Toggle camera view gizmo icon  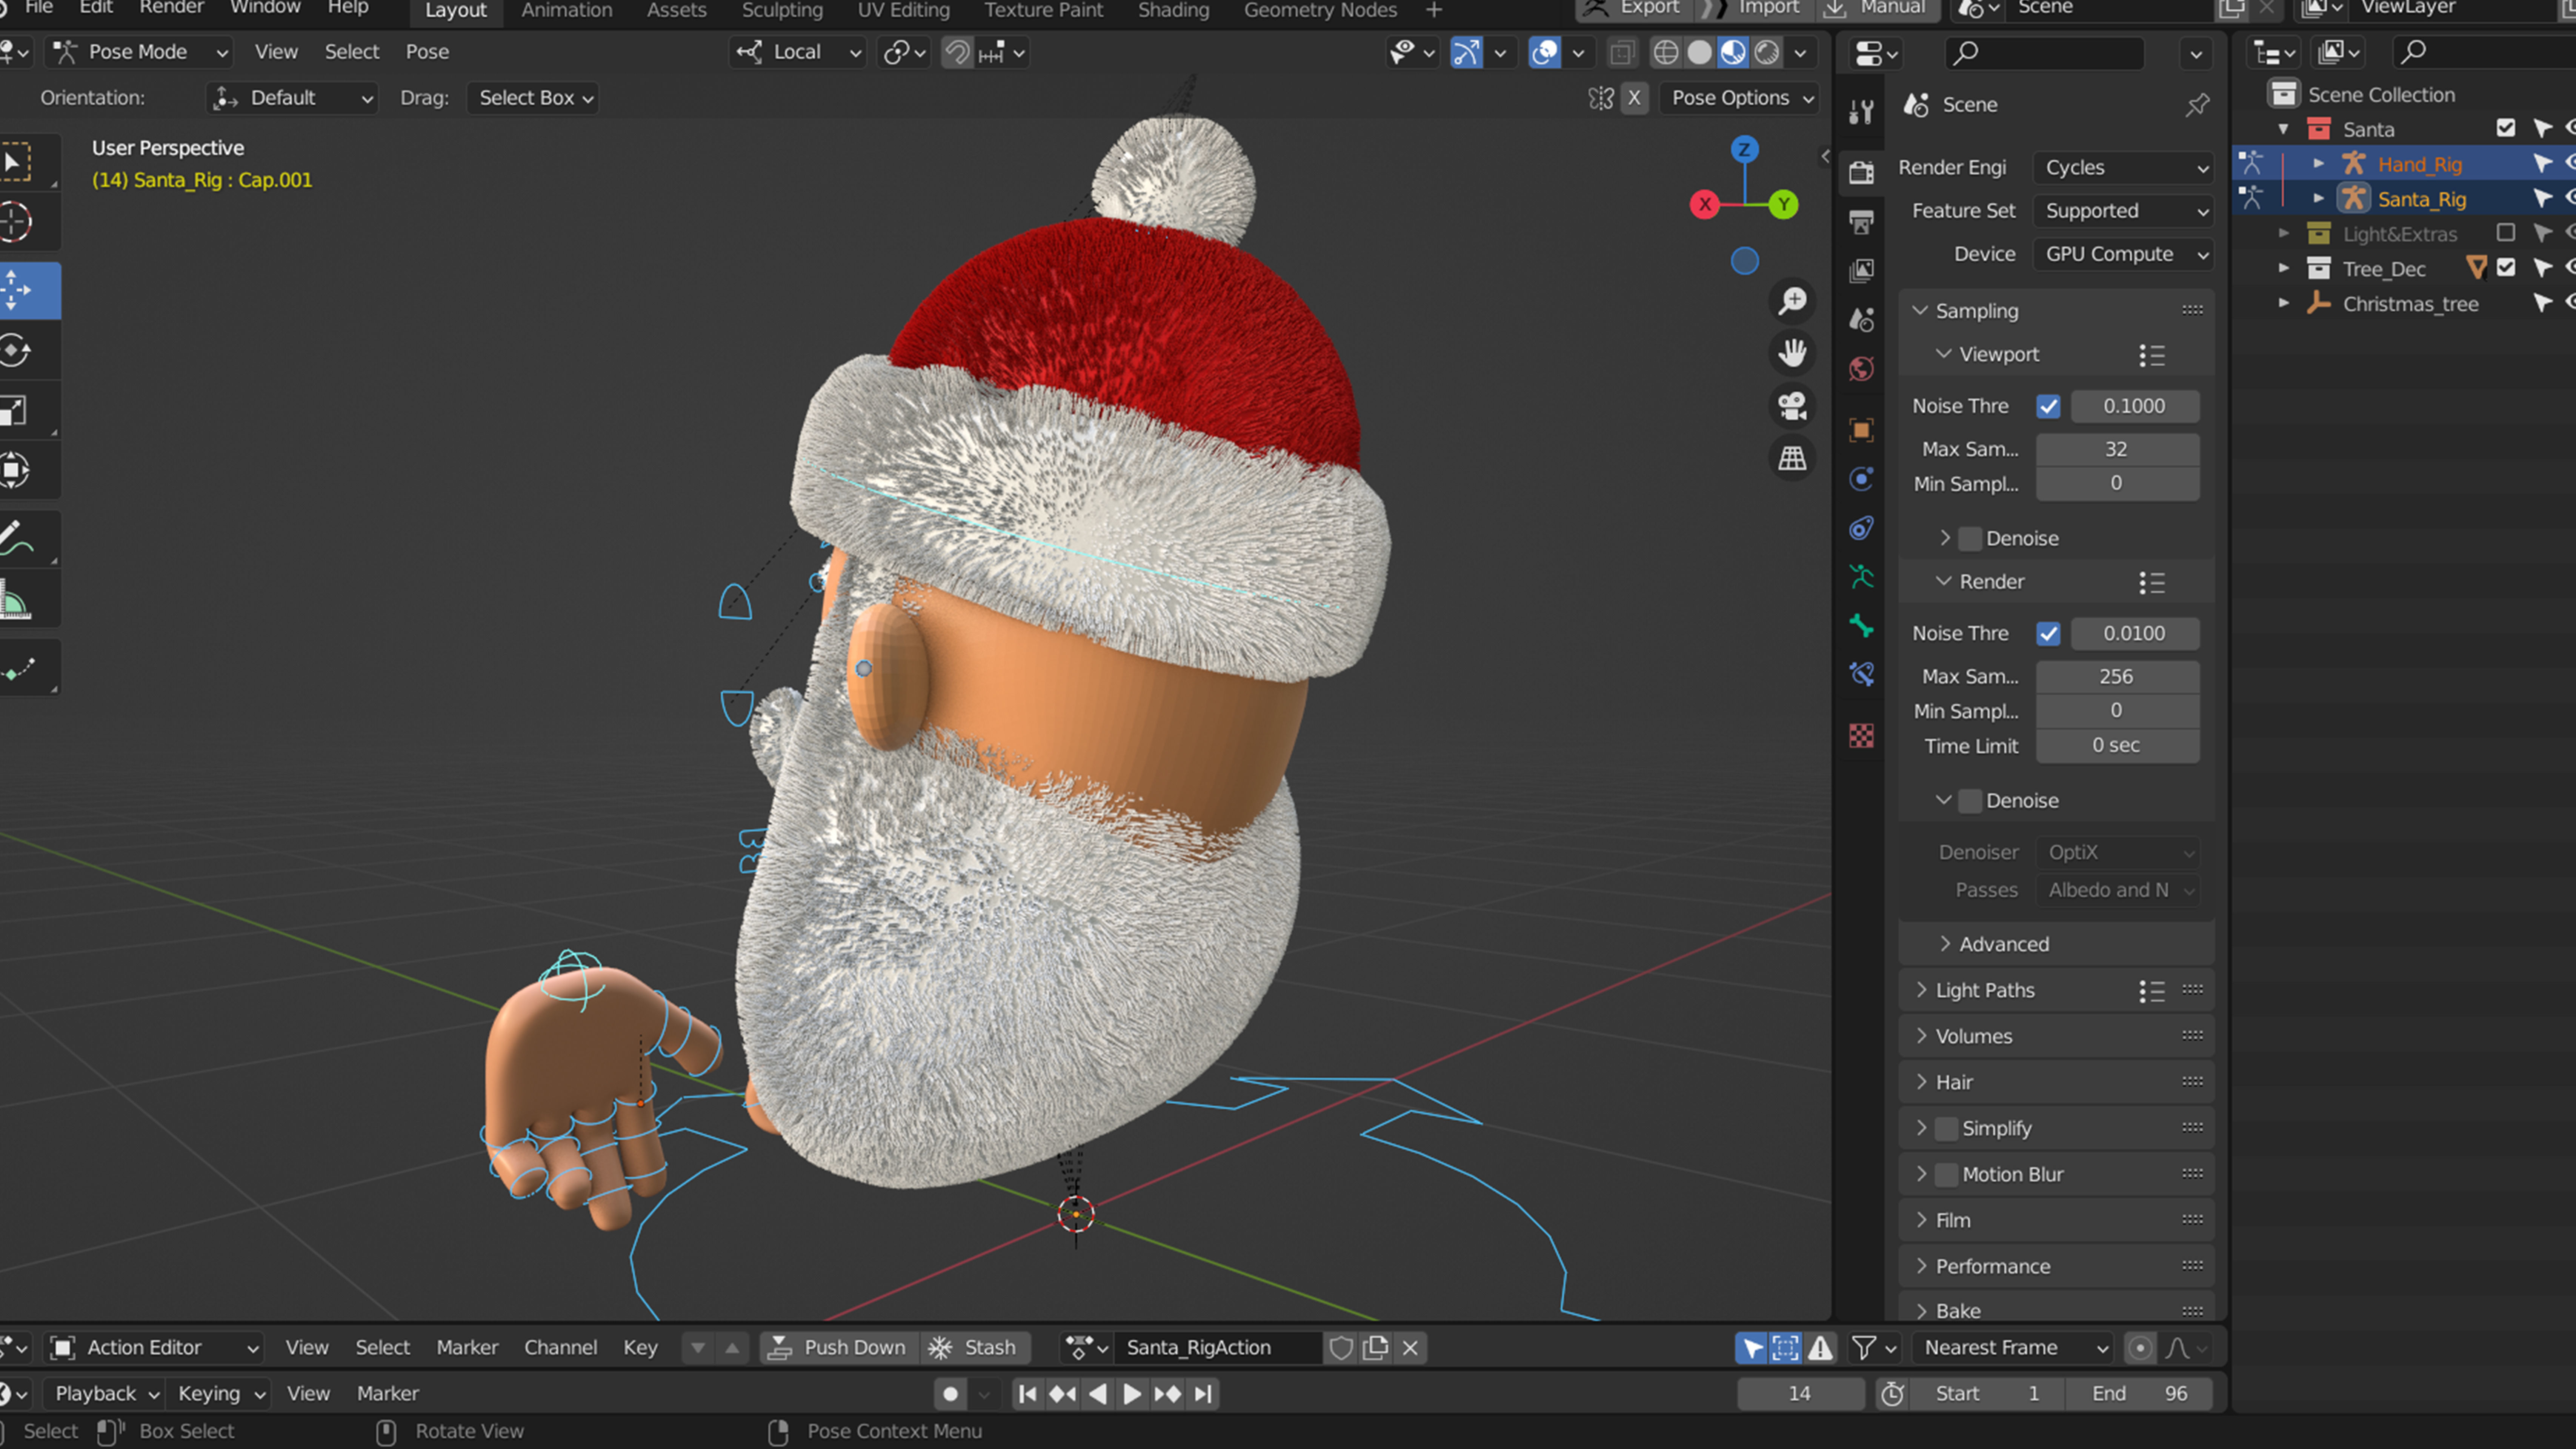[1792, 406]
